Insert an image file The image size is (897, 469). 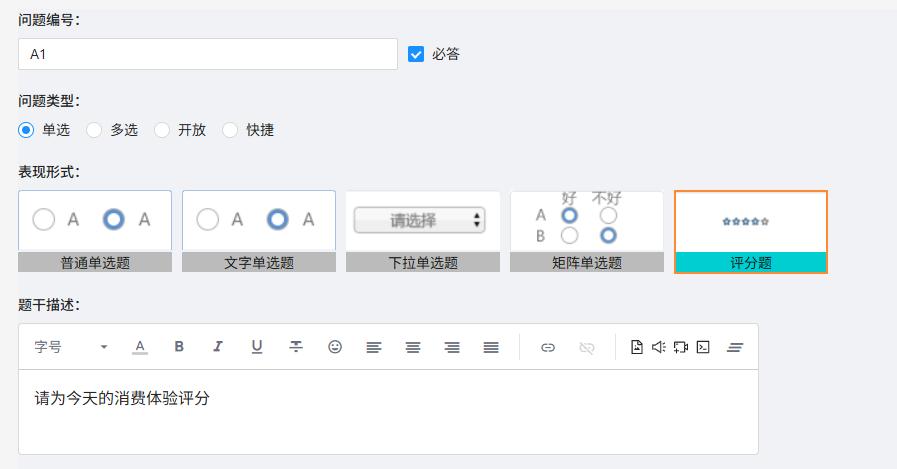637,347
